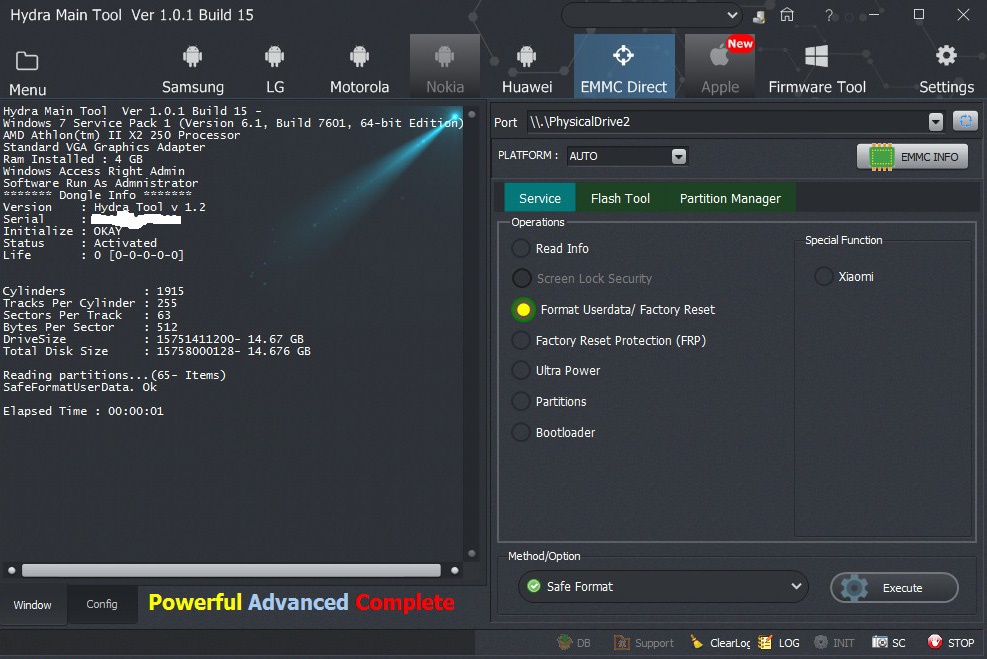Click the log vertical scrollbar track
This screenshot has height=659, width=987.
471,334
